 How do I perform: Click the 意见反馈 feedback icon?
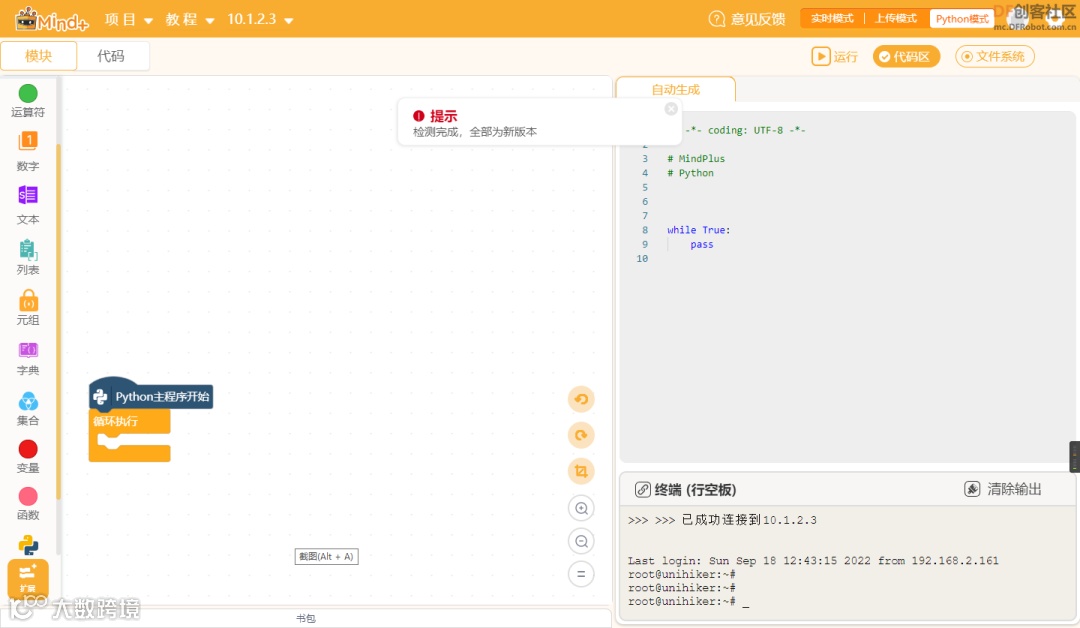(716, 19)
